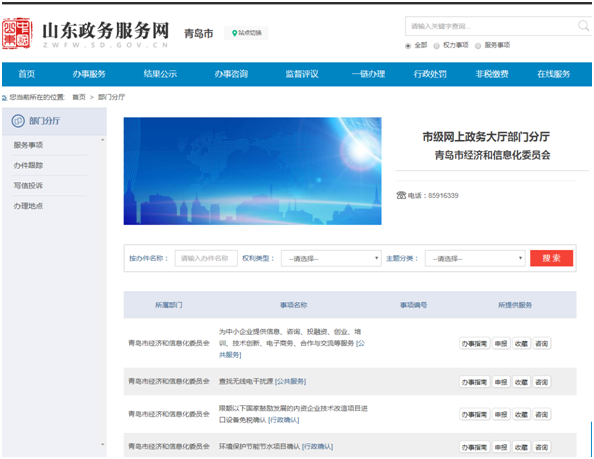Click 办事指南 for 进口设备免税确认 row
Image resolution: width=594 pixels, height=459 pixels.
click(474, 415)
